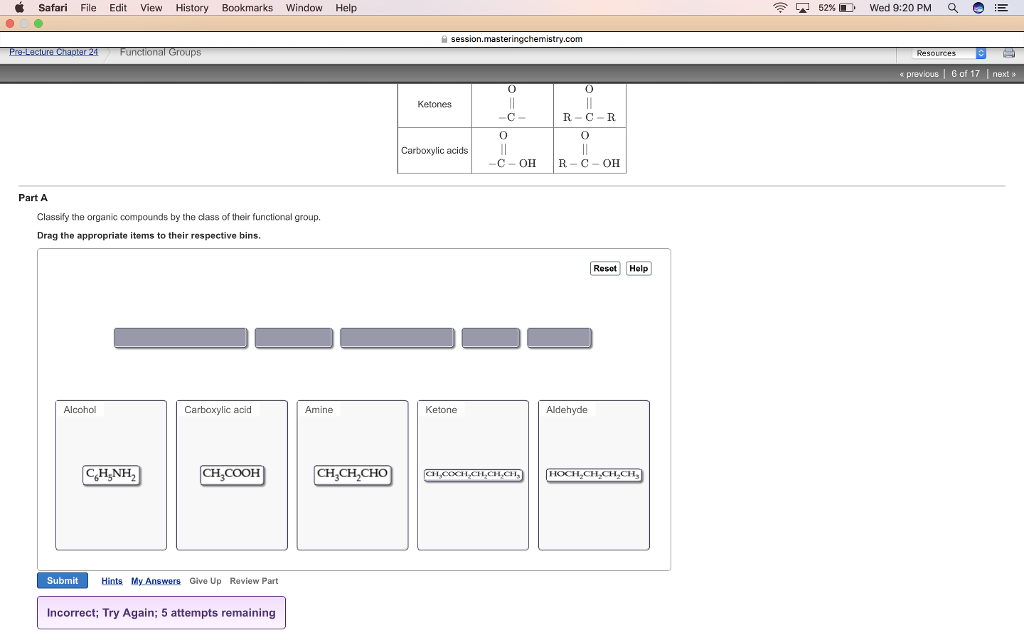This screenshot has width=1024, height=640.
Task: Open the History menu
Action: click(192, 8)
